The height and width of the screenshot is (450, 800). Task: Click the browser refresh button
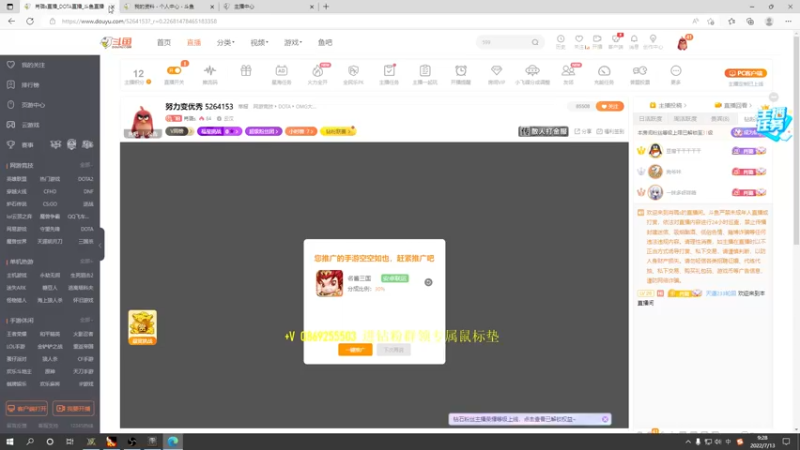[x=30, y=21]
